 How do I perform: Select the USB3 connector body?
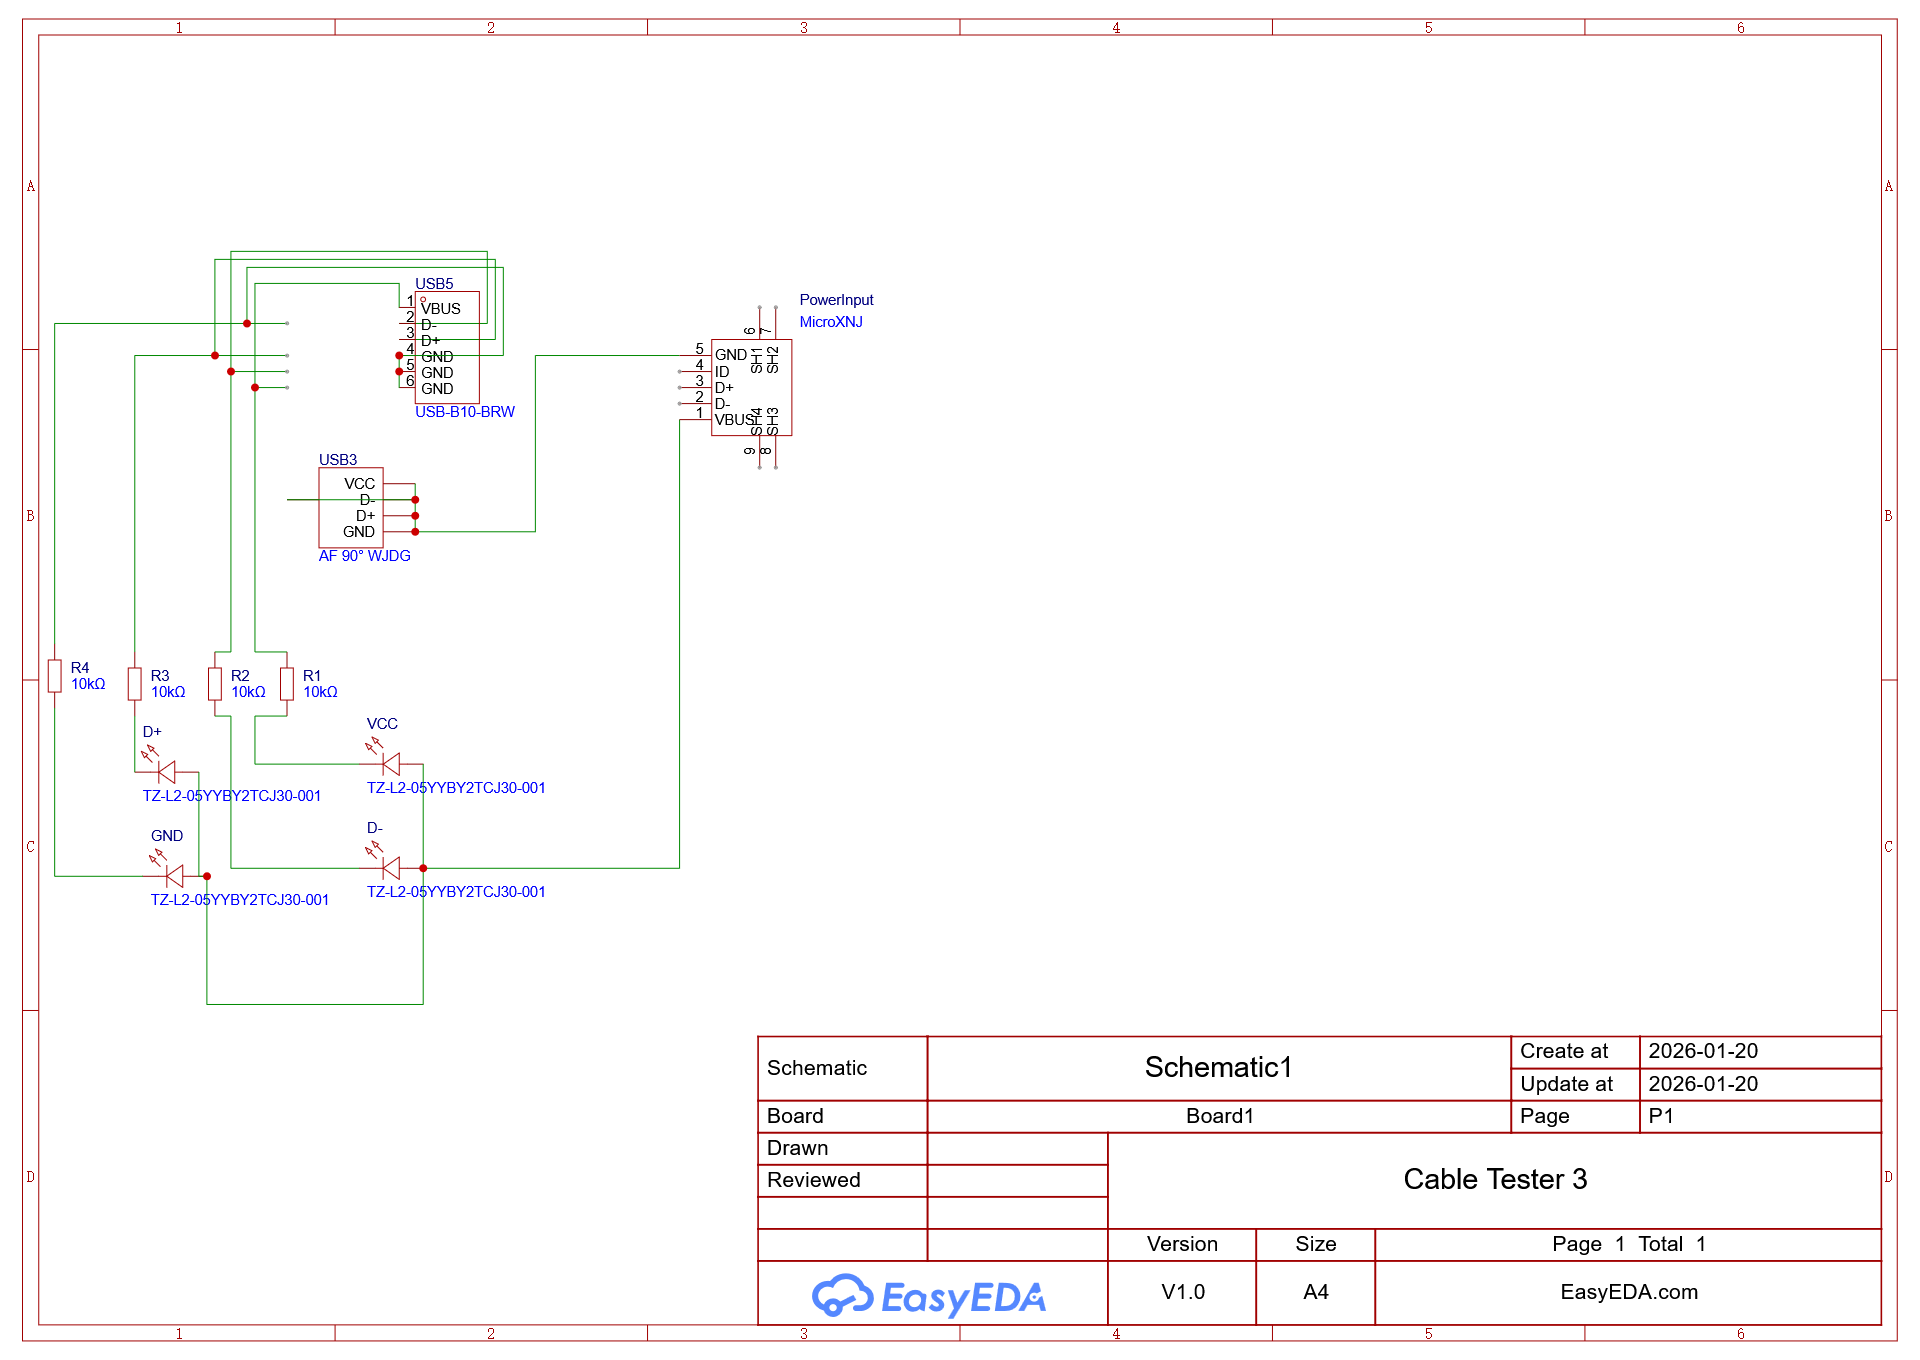click(351, 507)
